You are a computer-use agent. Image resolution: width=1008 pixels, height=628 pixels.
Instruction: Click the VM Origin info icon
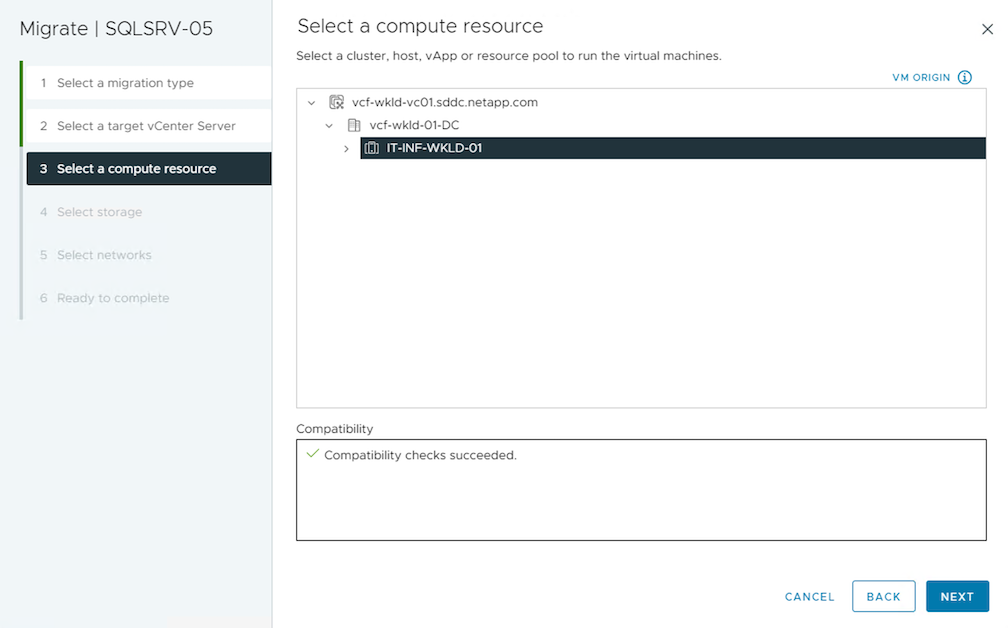[x=965, y=77]
